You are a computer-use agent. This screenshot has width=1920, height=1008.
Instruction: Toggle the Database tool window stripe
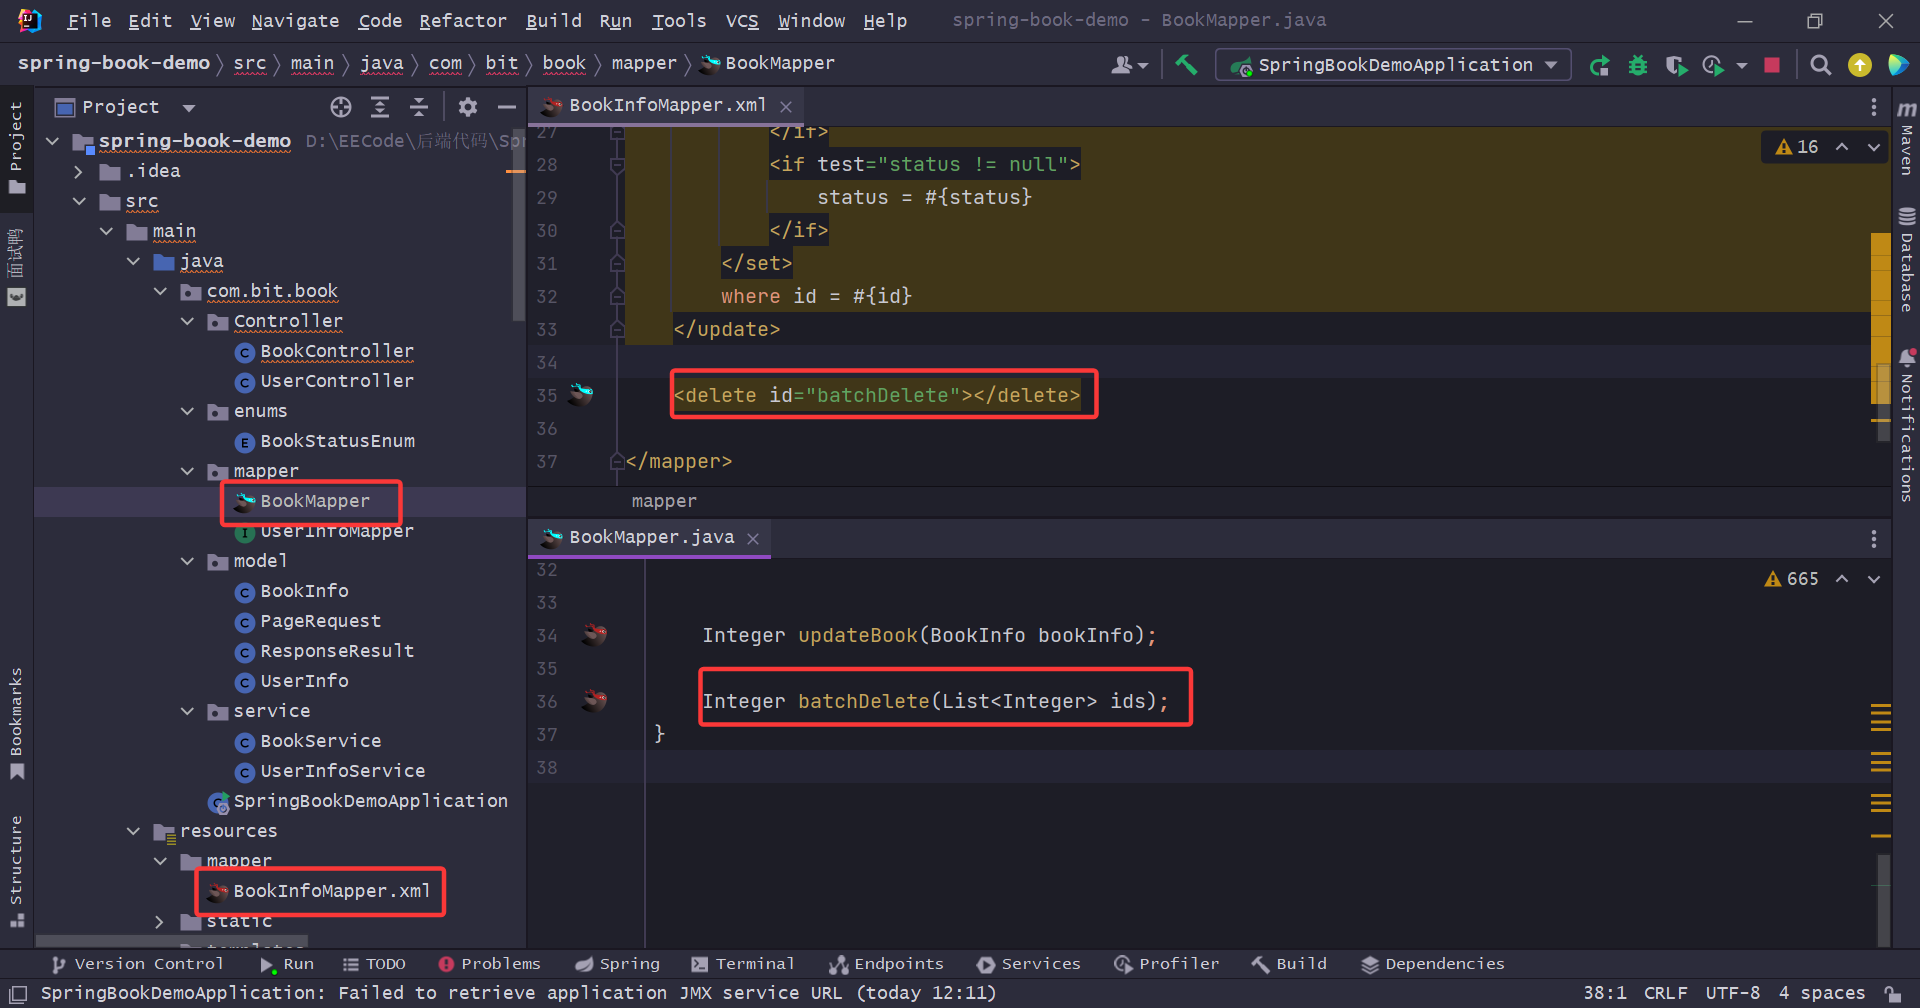(x=1907, y=260)
